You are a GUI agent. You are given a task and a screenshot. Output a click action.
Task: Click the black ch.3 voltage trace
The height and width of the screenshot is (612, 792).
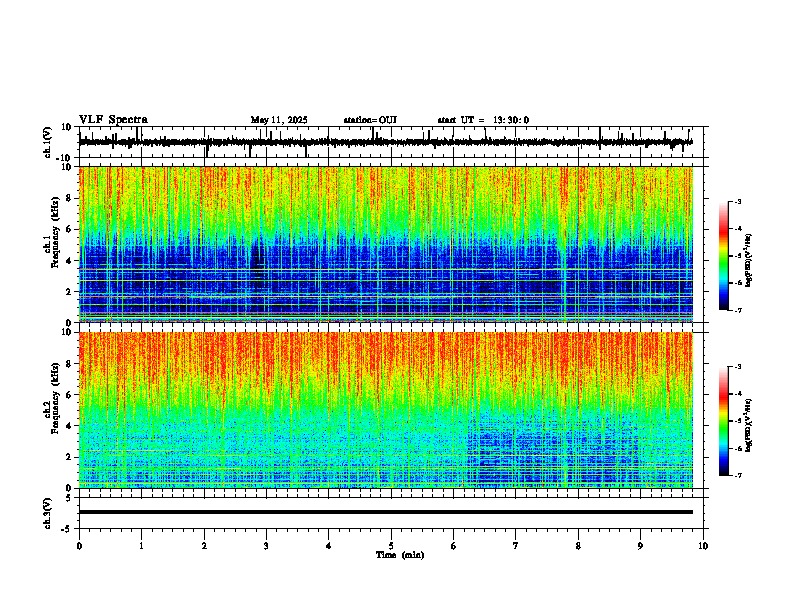coord(386,512)
